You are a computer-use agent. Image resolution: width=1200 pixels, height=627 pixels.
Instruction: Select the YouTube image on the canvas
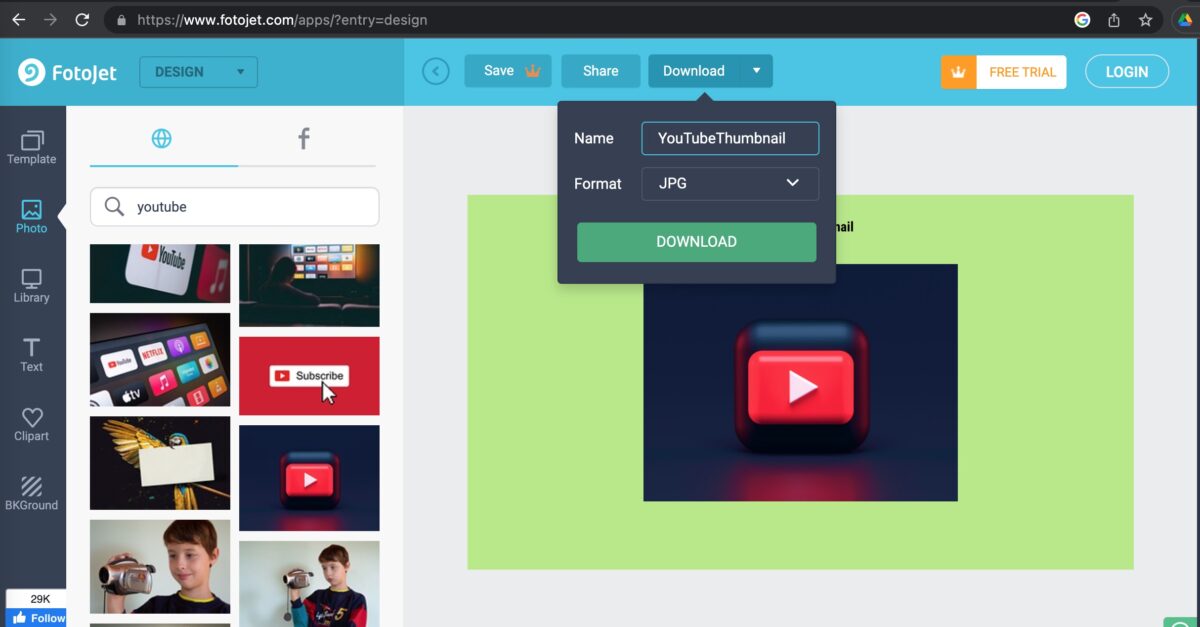[800, 383]
